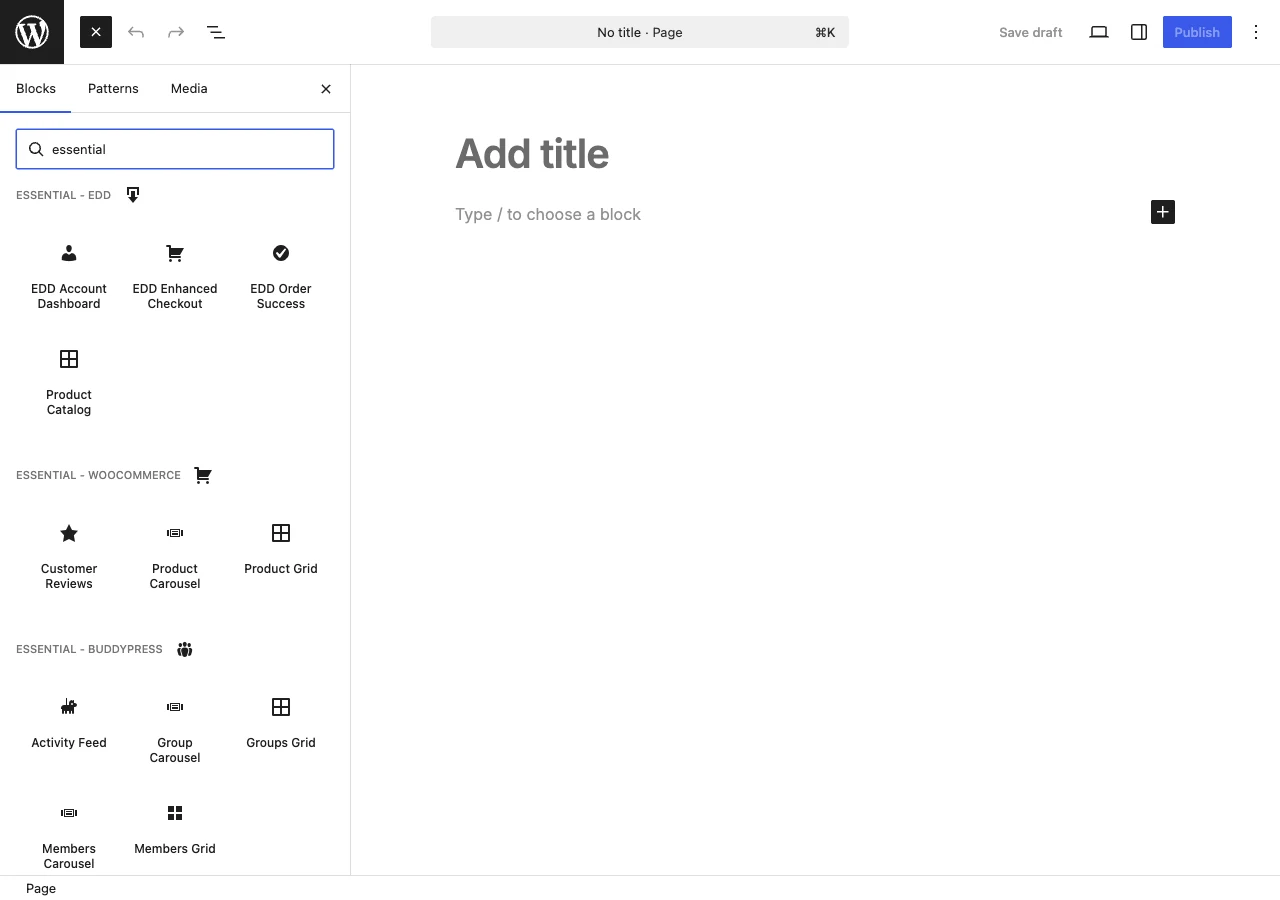Screen dimensions: 1280x900
Task: Insert Group Carousel block
Action: pos(175,730)
